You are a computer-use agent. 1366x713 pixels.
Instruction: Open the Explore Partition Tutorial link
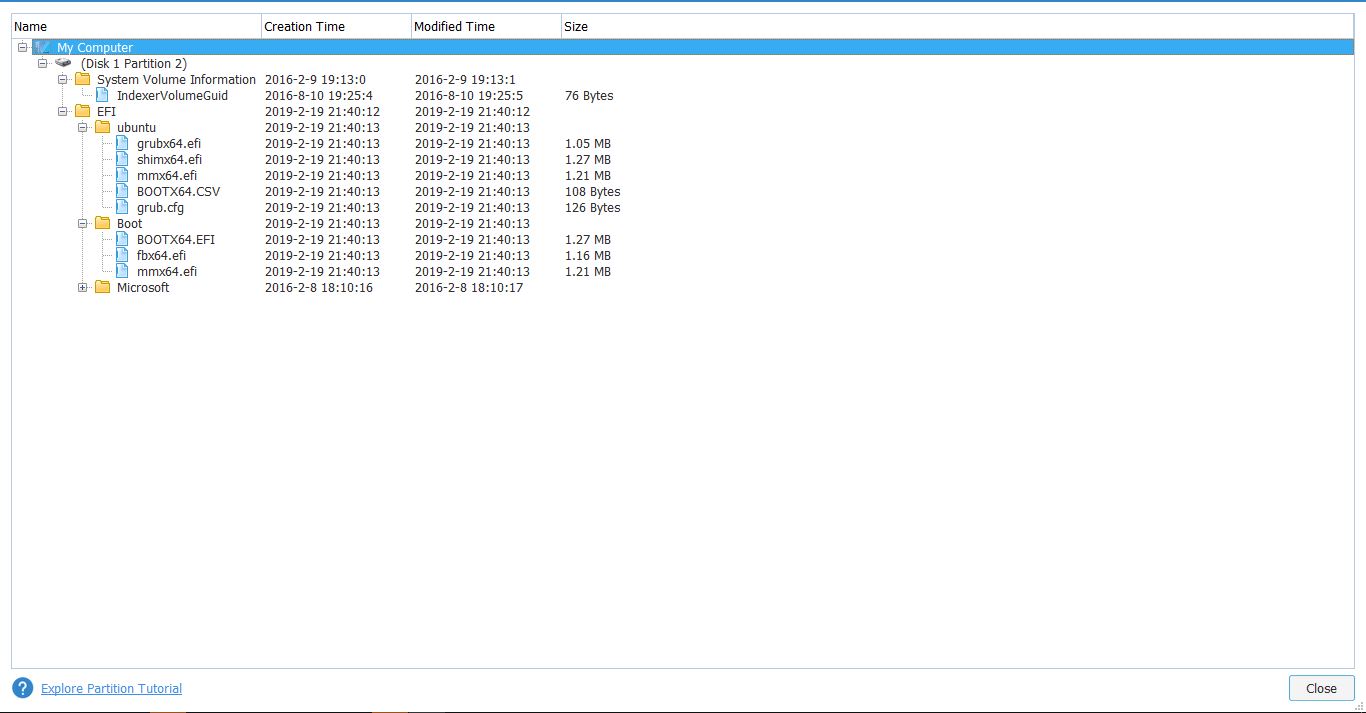(111, 688)
